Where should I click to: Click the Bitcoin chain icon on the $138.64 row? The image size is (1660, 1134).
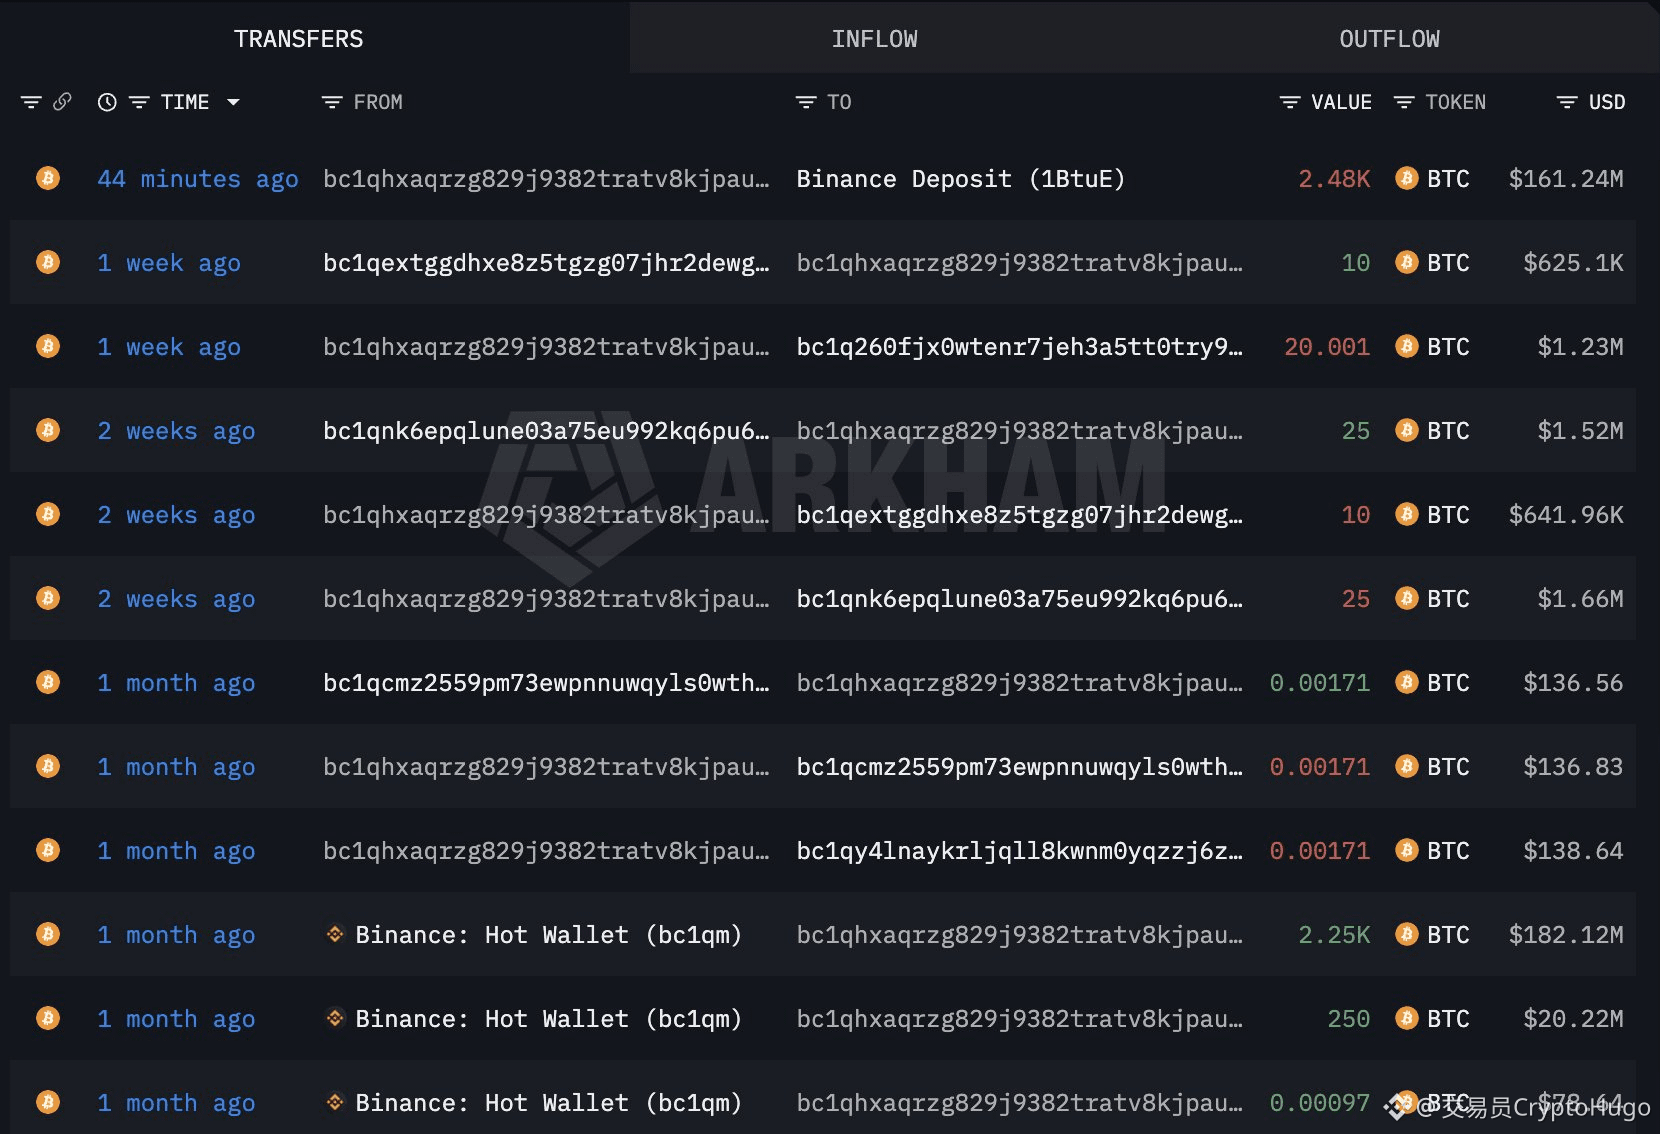click(48, 850)
